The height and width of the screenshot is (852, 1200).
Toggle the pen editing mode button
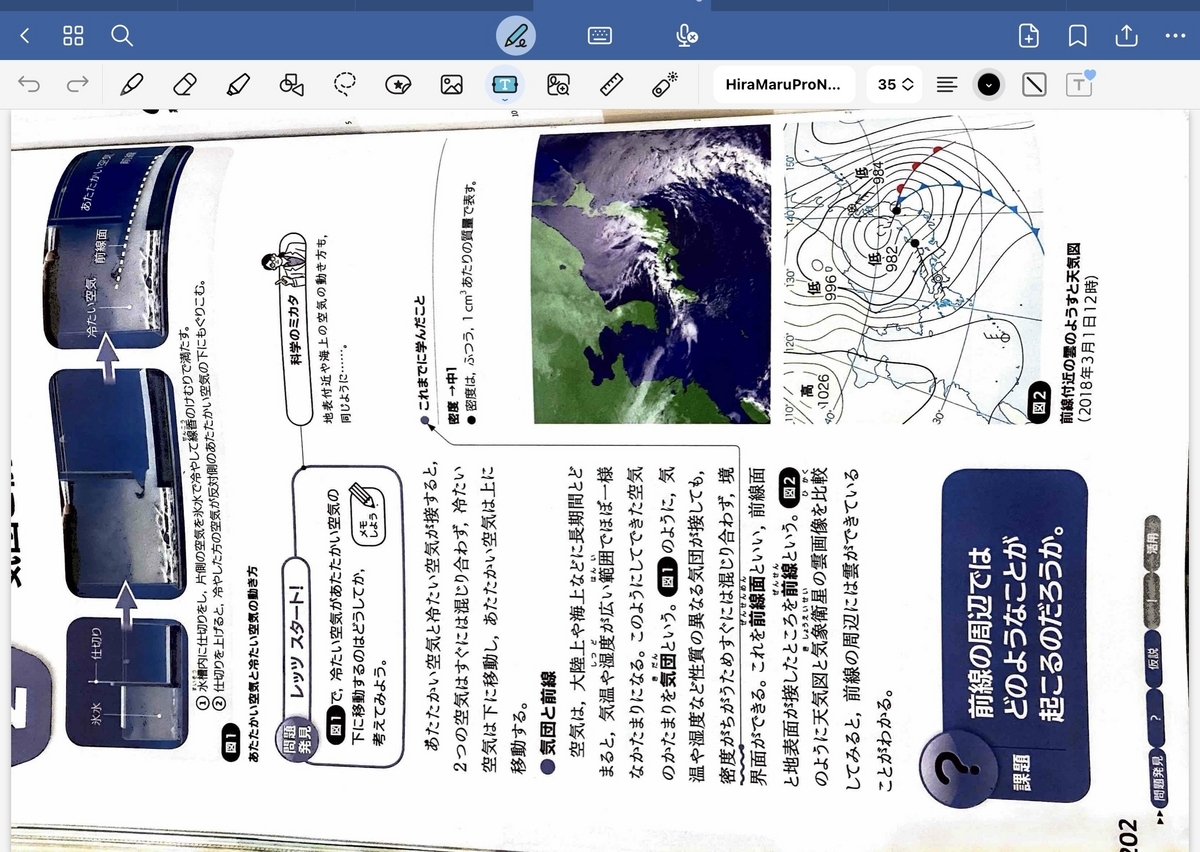pos(516,36)
